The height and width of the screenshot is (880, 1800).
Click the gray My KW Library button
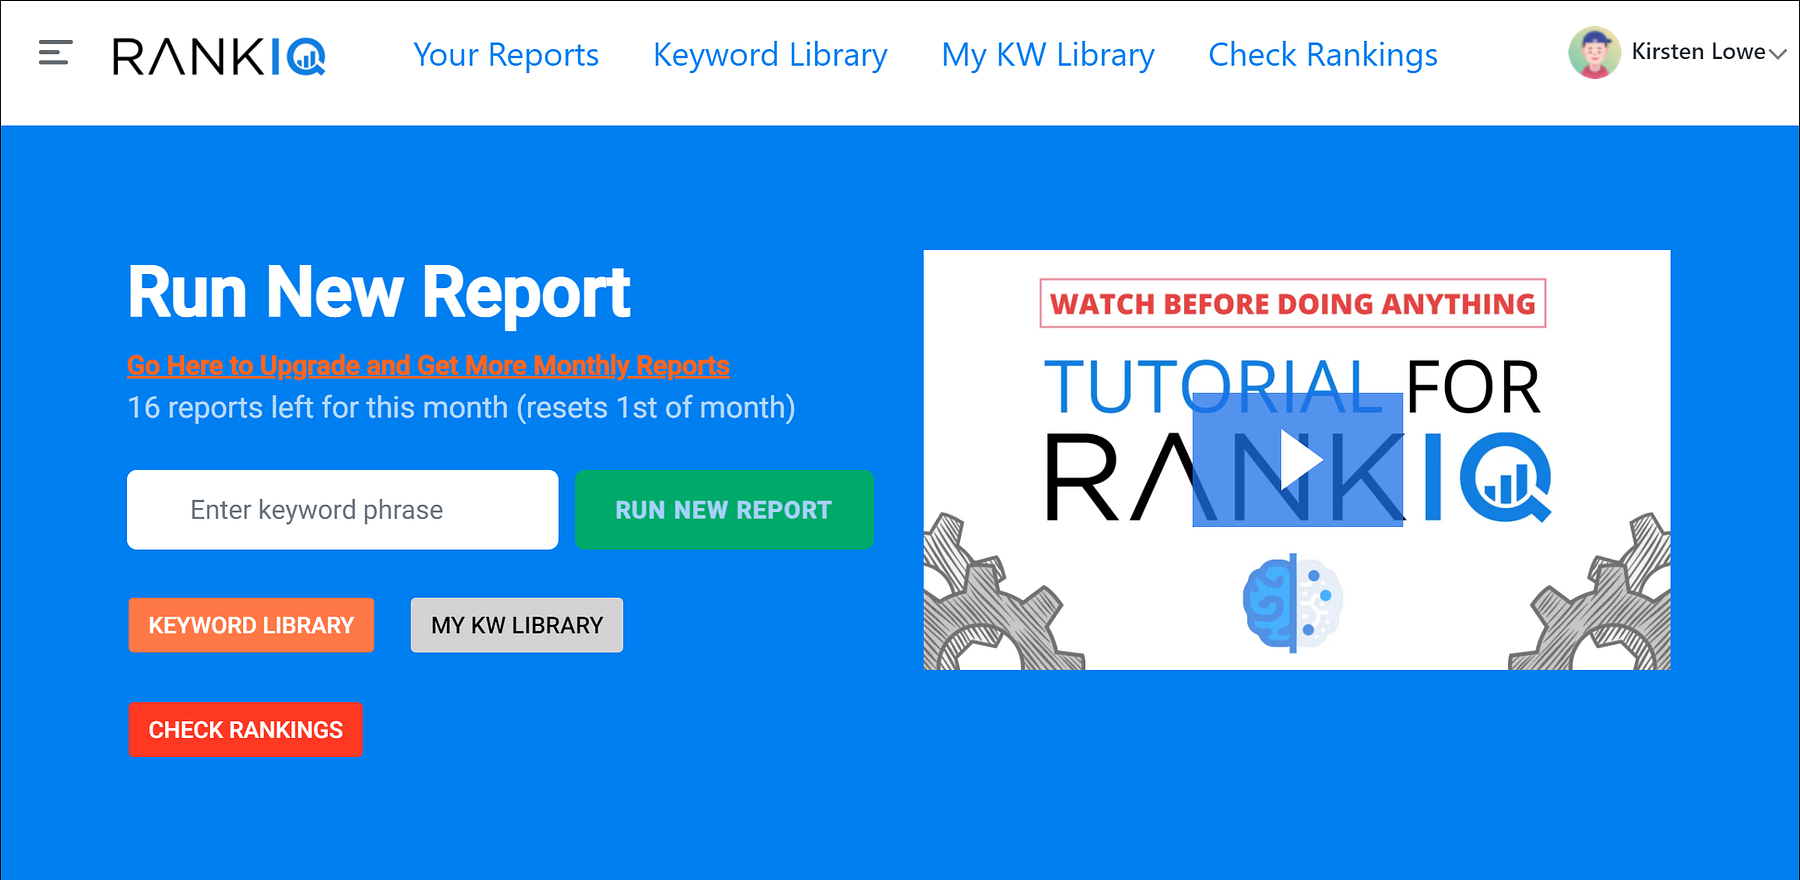tap(517, 625)
